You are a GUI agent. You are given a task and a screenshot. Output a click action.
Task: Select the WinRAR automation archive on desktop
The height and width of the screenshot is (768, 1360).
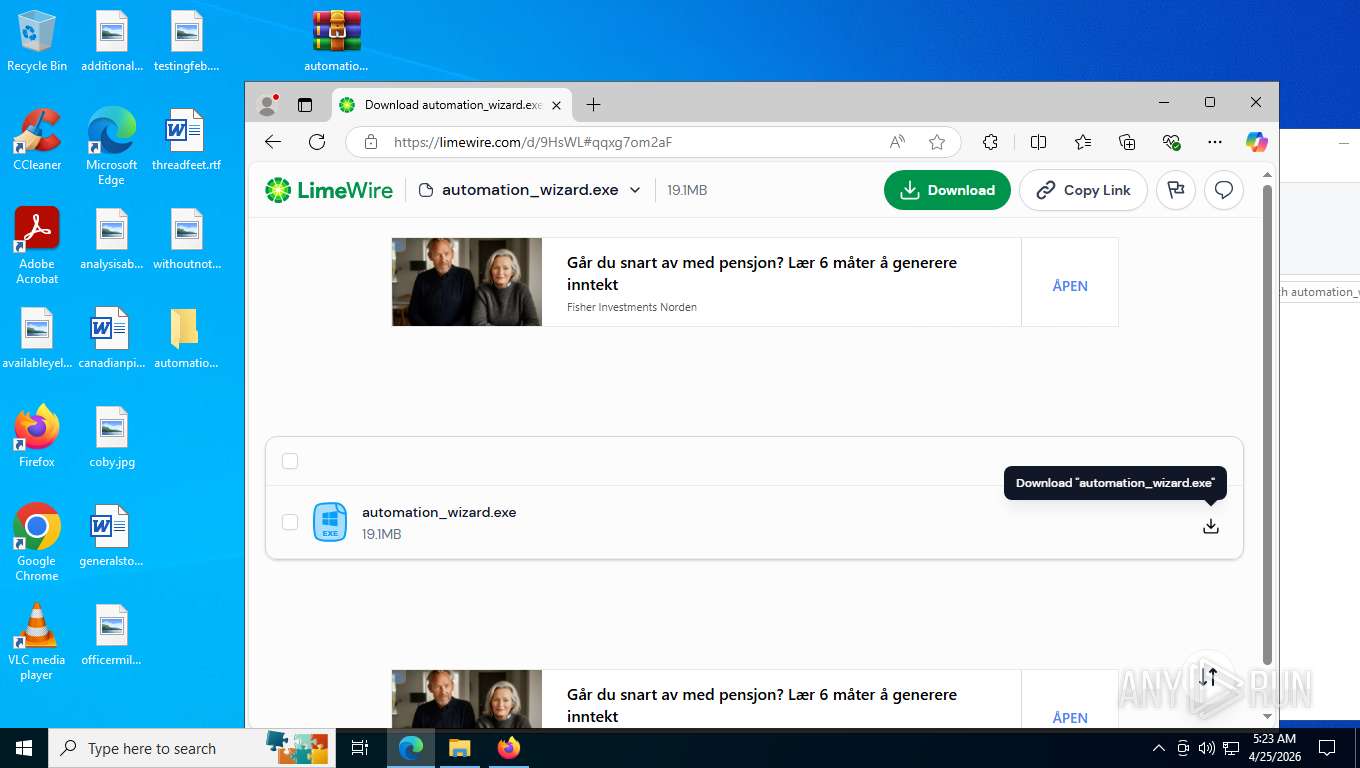(336, 41)
